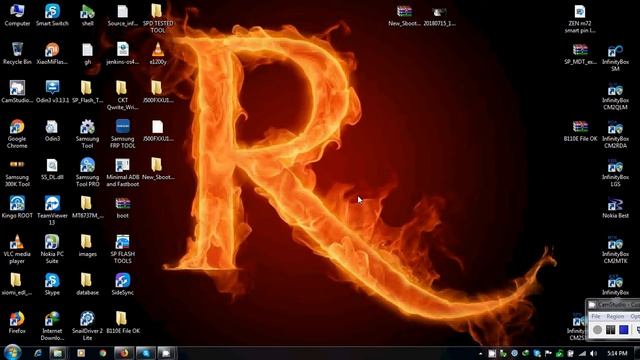Open Windows Explorer from the taskbar
The width and height of the screenshot is (640, 360).
pyautogui.click(x=58, y=353)
